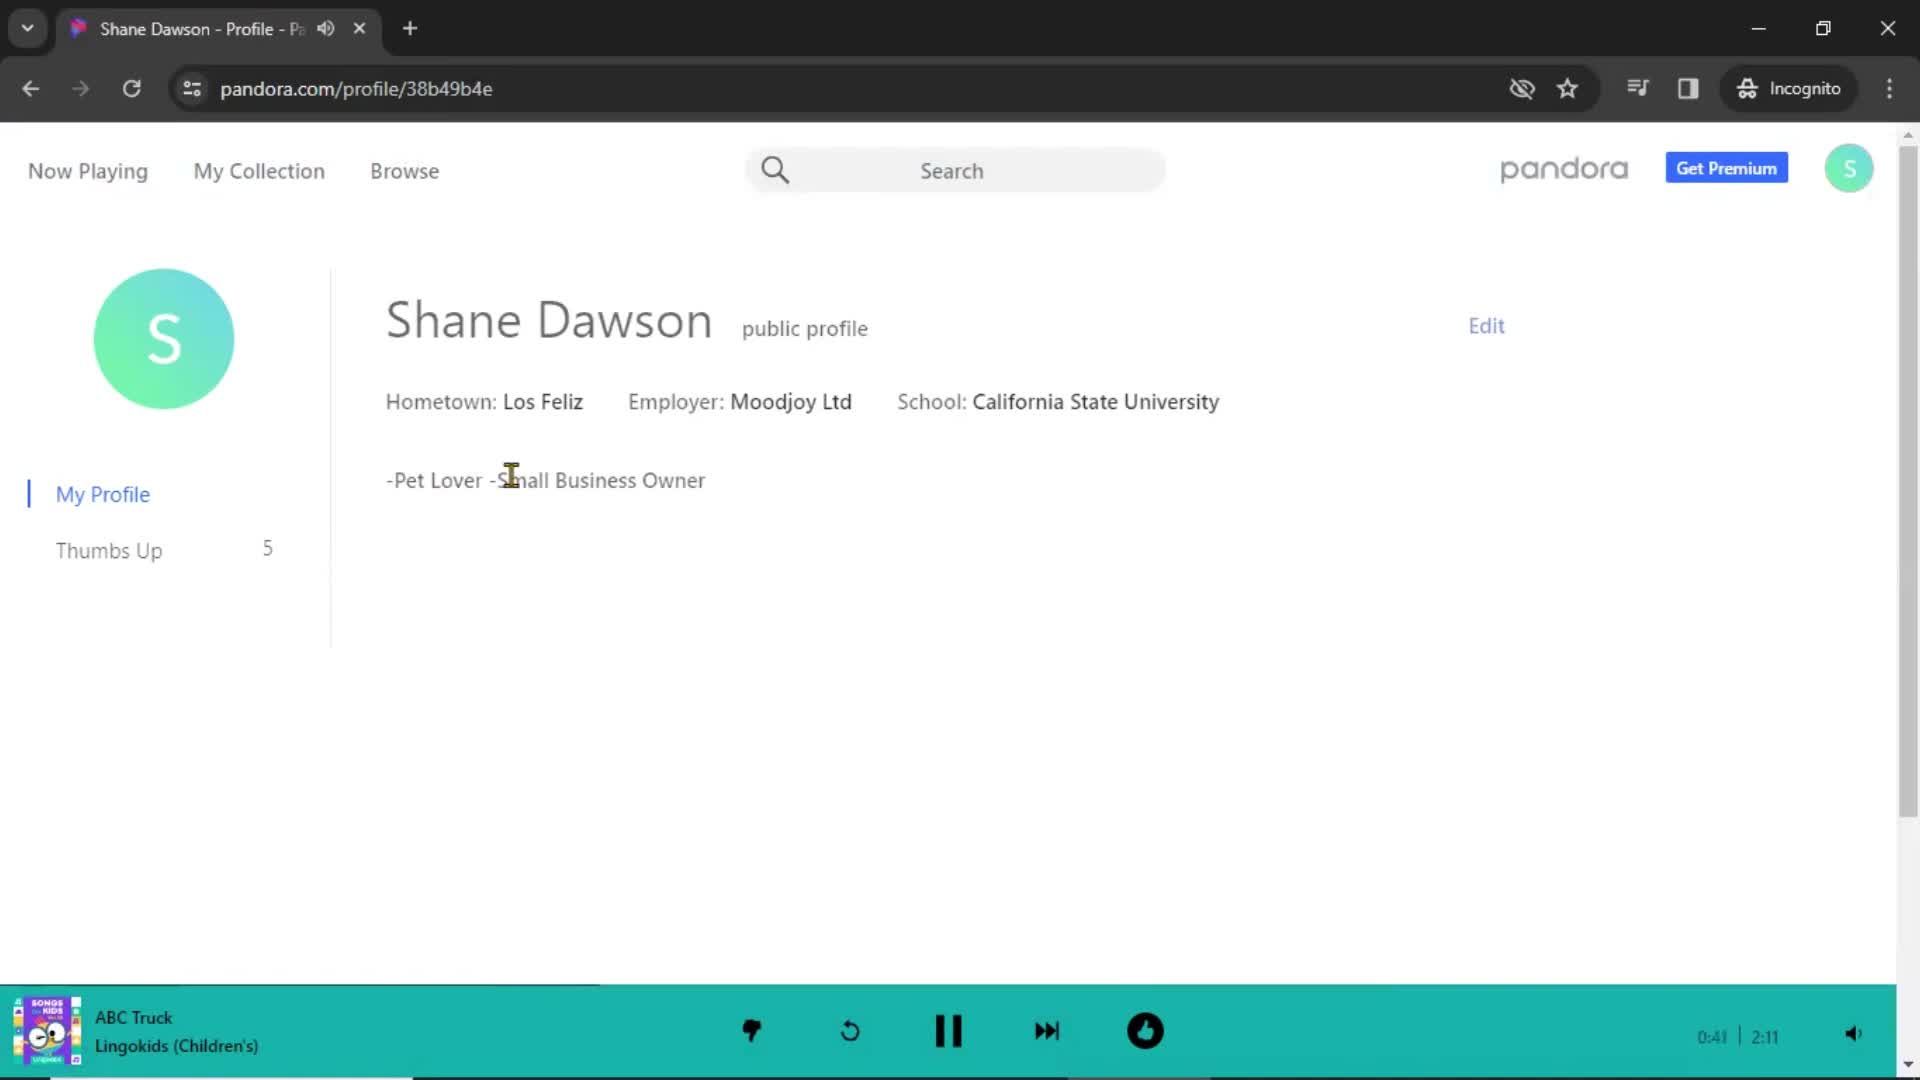Click employer value Moodjoy Ltd
1920x1080 pixels.
point(791,402)
